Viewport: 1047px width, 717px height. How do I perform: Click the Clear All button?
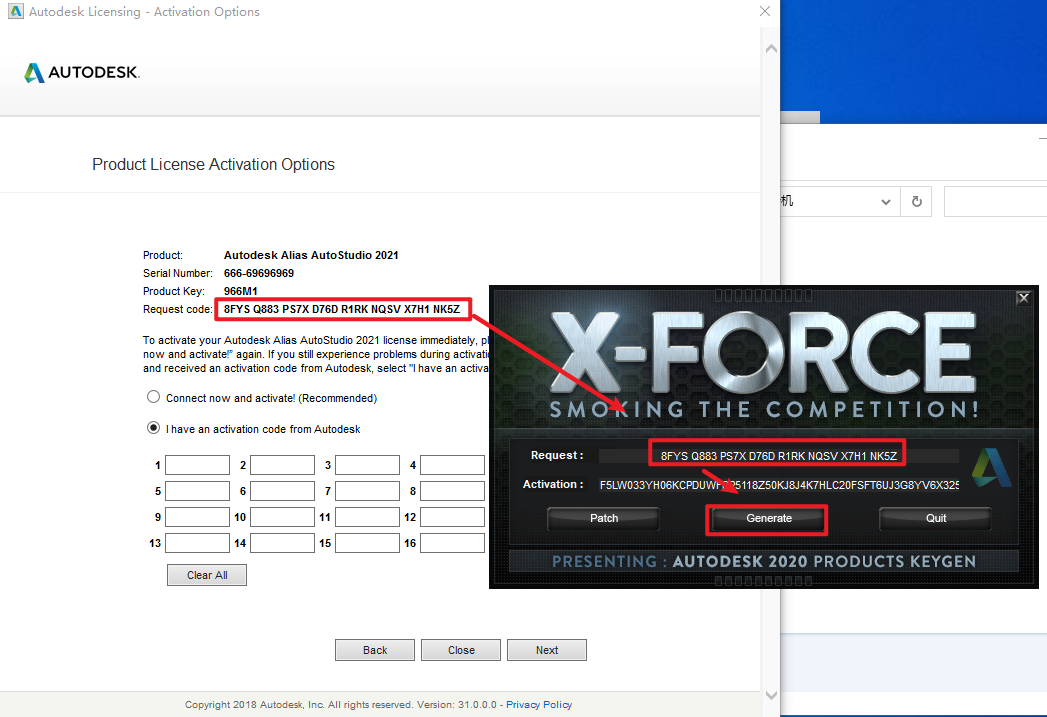coord(207,575)
